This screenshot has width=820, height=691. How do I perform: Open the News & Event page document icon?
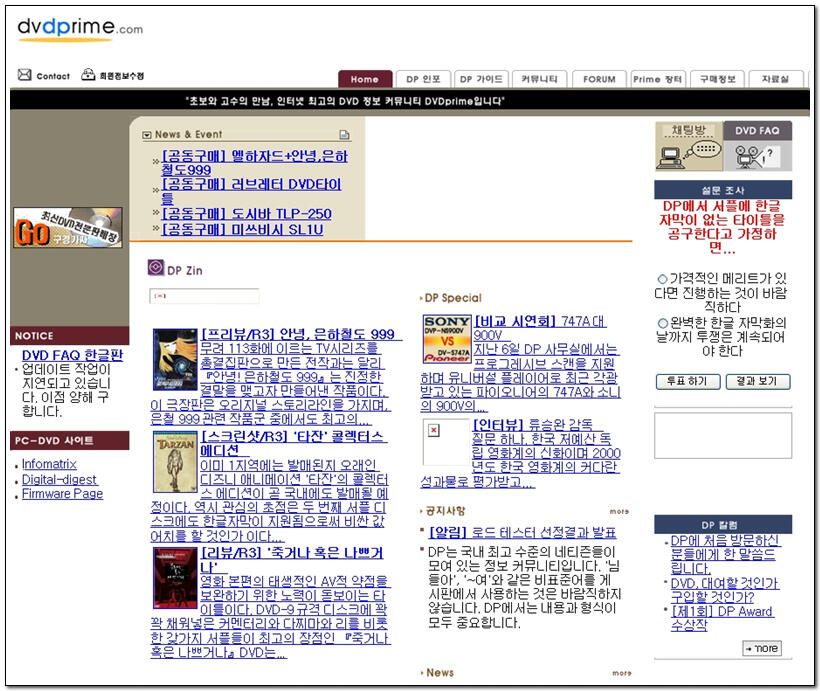coord(344,135)
